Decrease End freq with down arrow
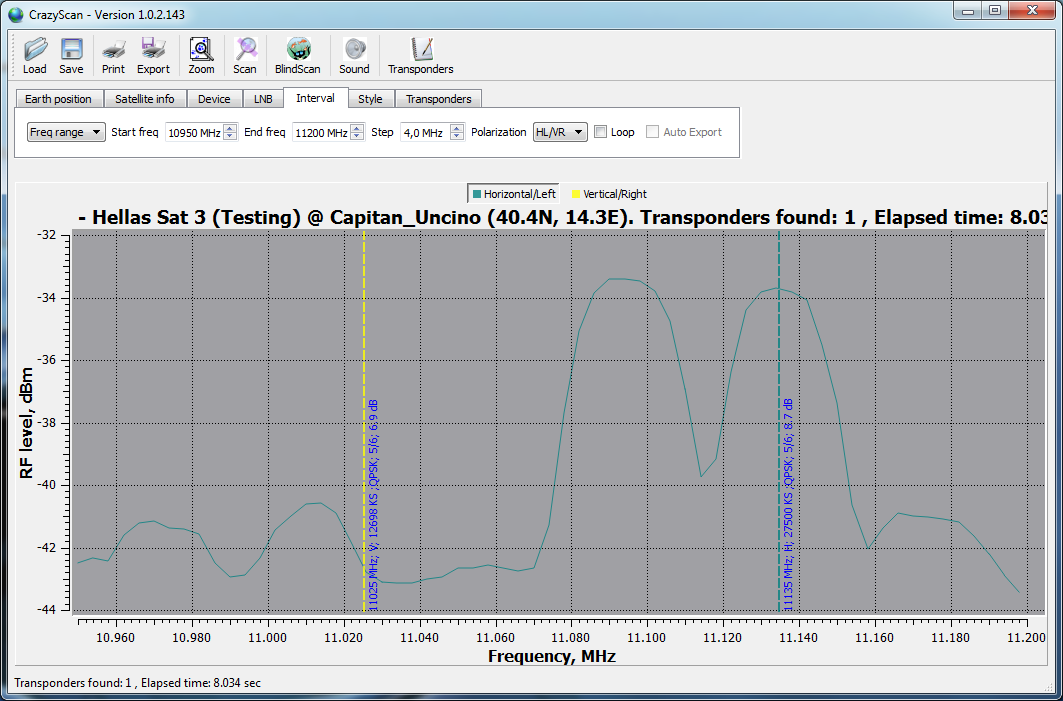 point(357,136)
